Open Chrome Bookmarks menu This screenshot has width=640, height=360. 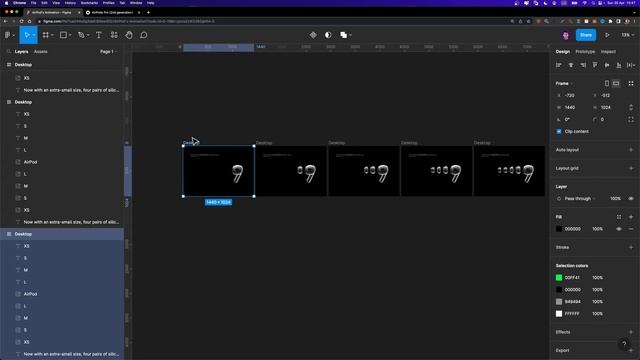89,3
